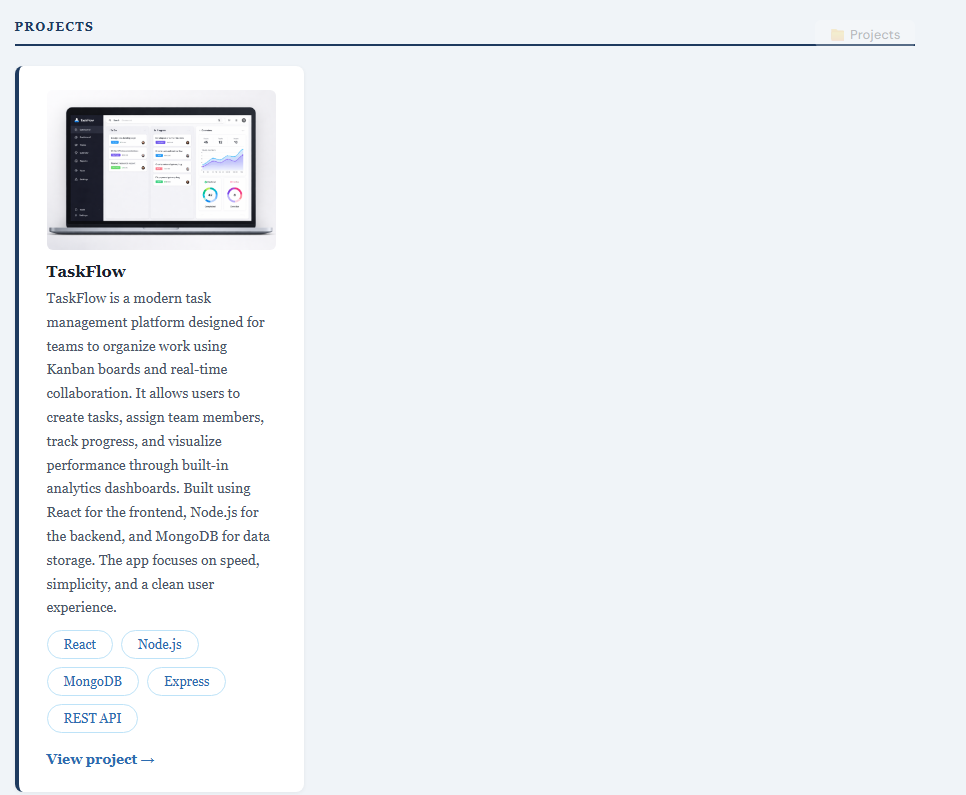Click the arrow icon in the View project link
The height and width of the screenshot is (795, 966).
(148, 759)
